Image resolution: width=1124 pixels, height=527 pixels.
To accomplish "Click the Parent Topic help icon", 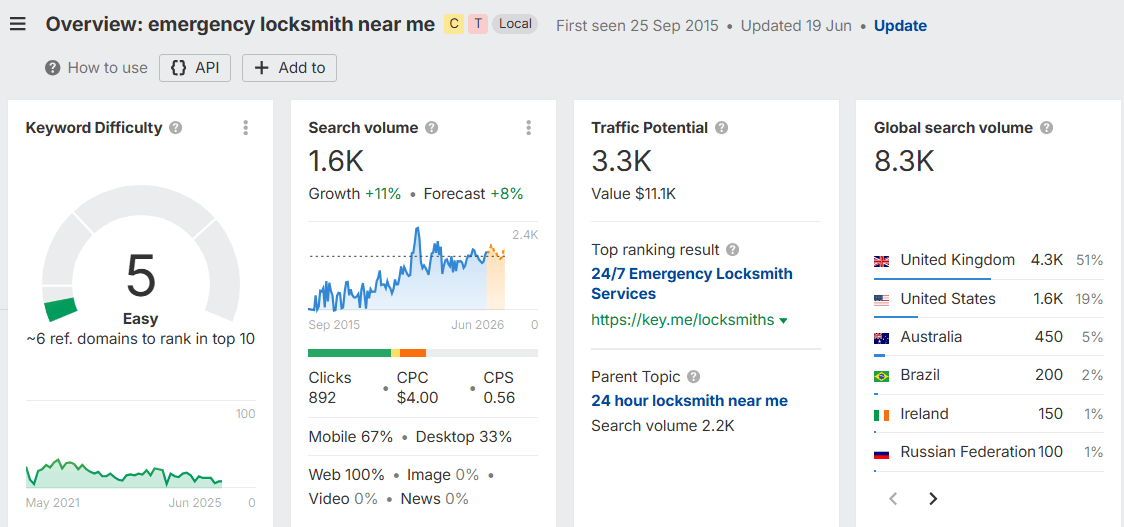I will 694,377.
